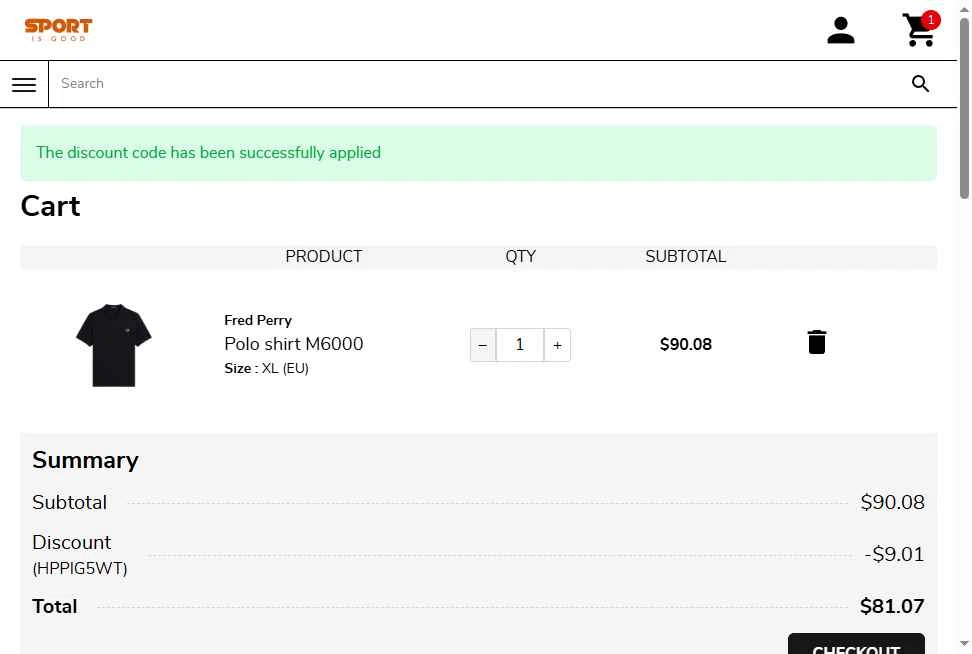Screen dimensions: 972x654
Task: Click the Total amount $81.07
Action: [892, 606]
